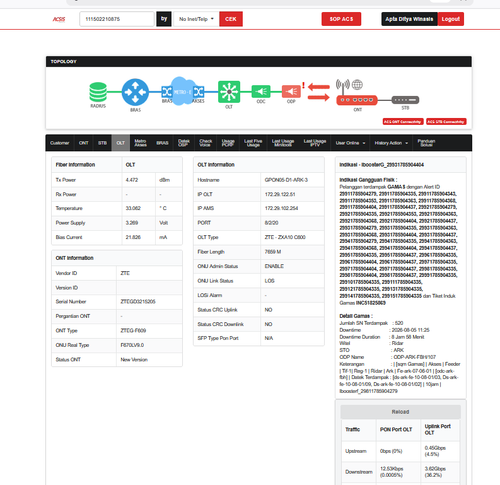
Task: Open the Usage PCRF tab
Action: pos(228,143)
